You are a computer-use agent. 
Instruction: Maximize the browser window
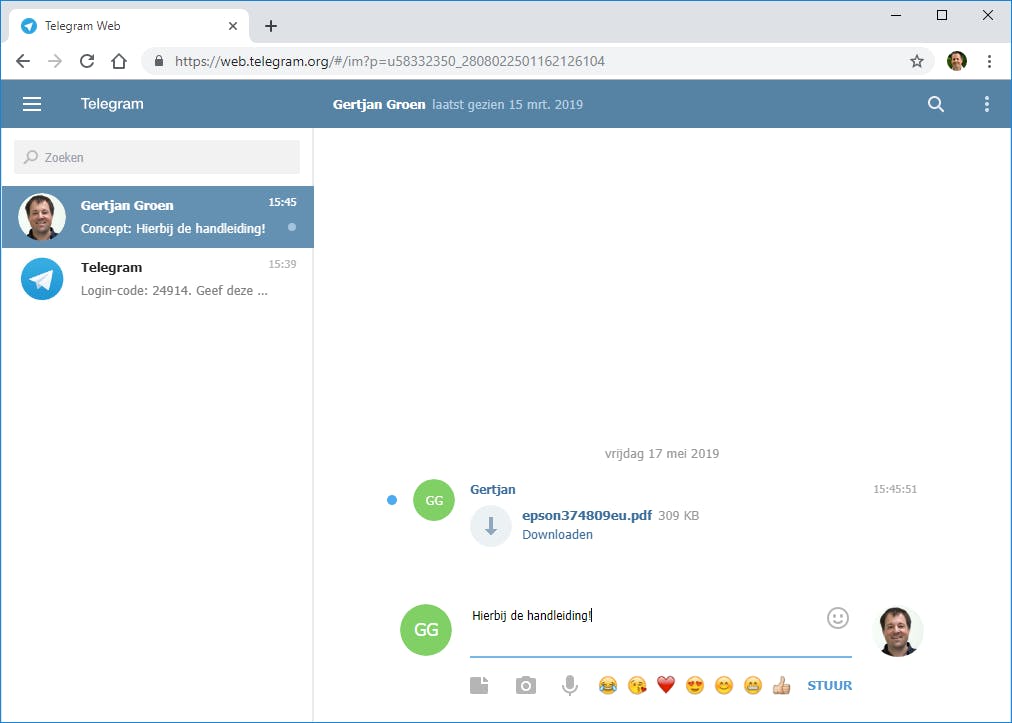pyautogui.click(x=942, y=15)
